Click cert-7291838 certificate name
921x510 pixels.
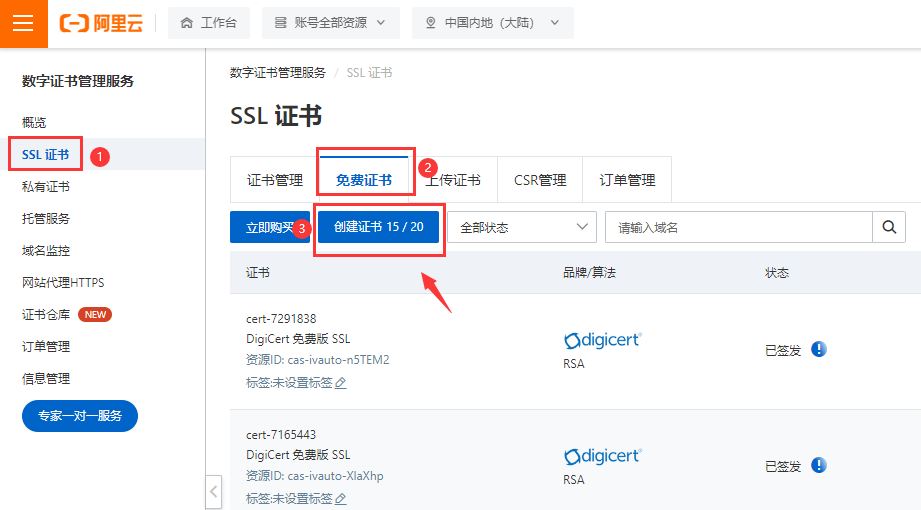tap(281, 318)
